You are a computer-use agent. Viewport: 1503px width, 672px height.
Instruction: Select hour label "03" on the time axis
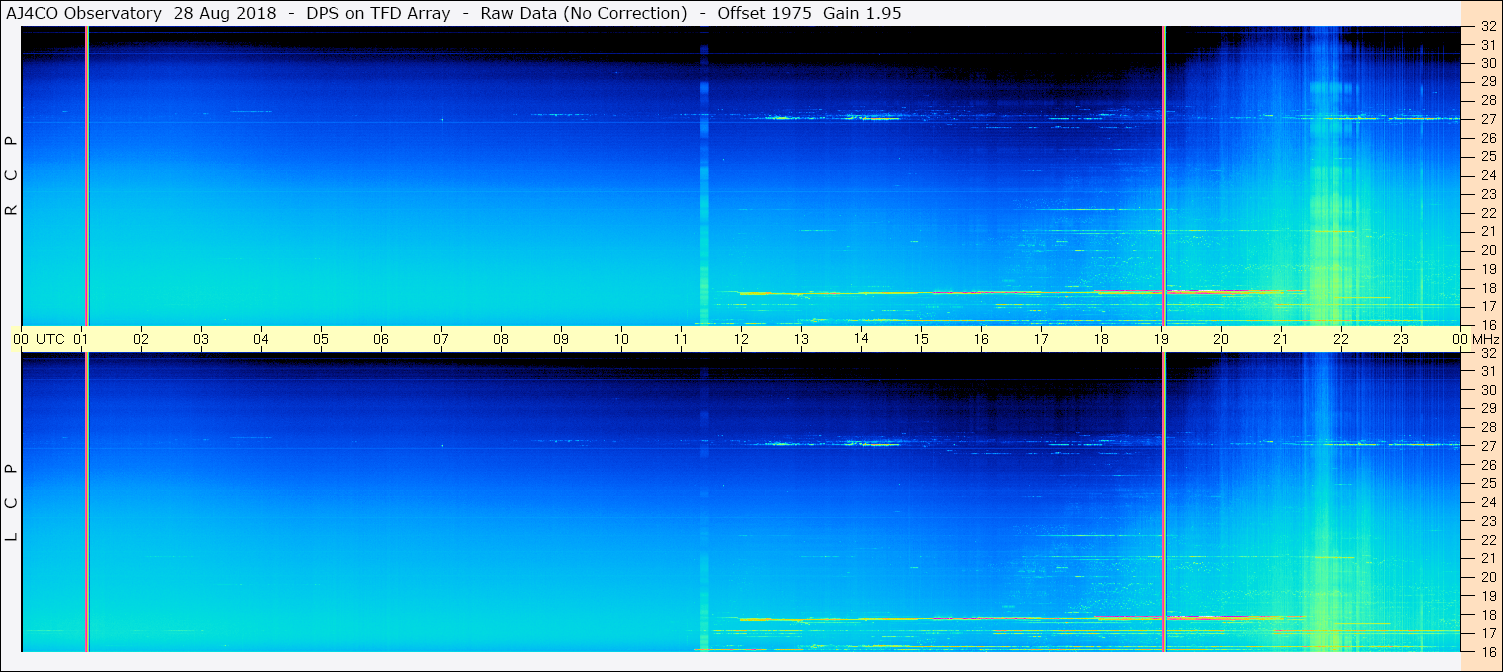pyautogui.click(x=201, y=339)
